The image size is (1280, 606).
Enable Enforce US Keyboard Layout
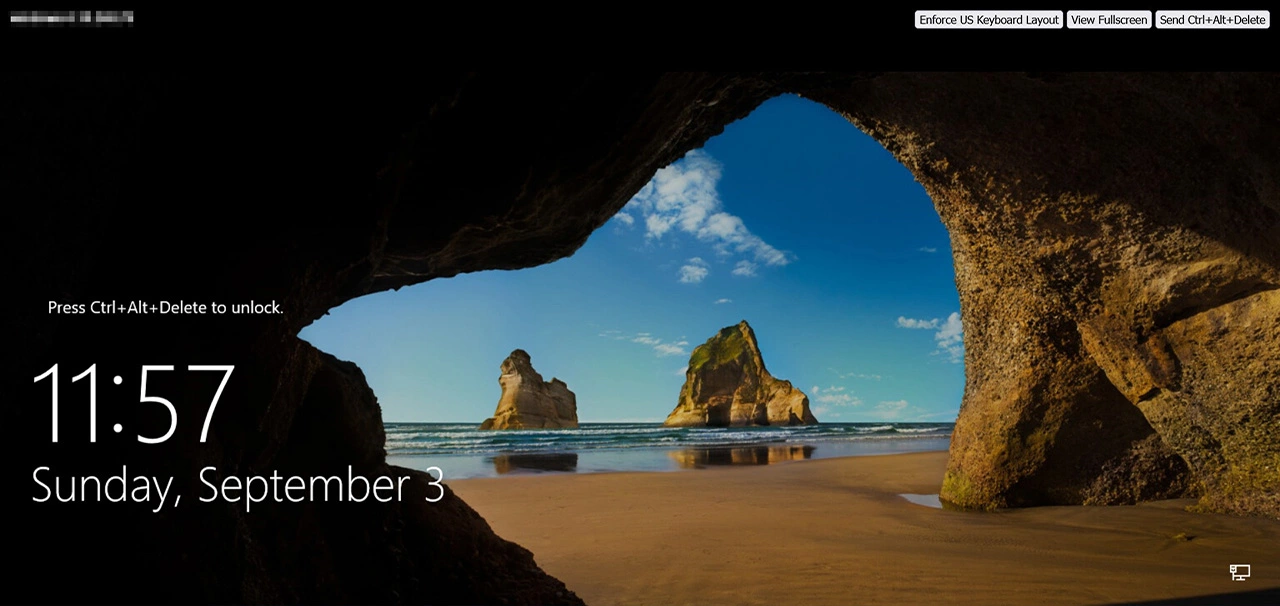(988, 20)
